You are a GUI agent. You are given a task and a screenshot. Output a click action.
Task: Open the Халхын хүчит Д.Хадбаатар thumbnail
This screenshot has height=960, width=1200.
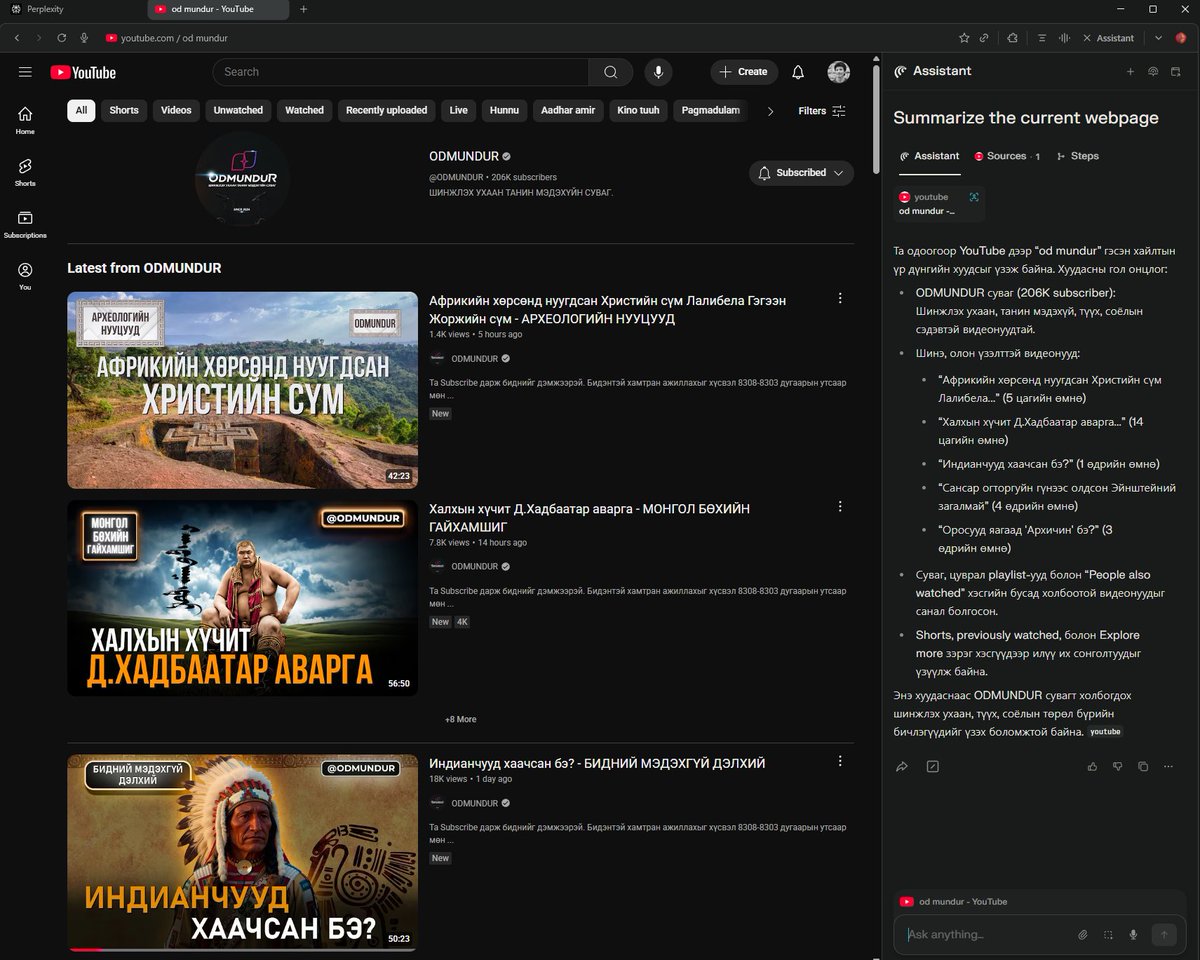(x=243, y=598)
